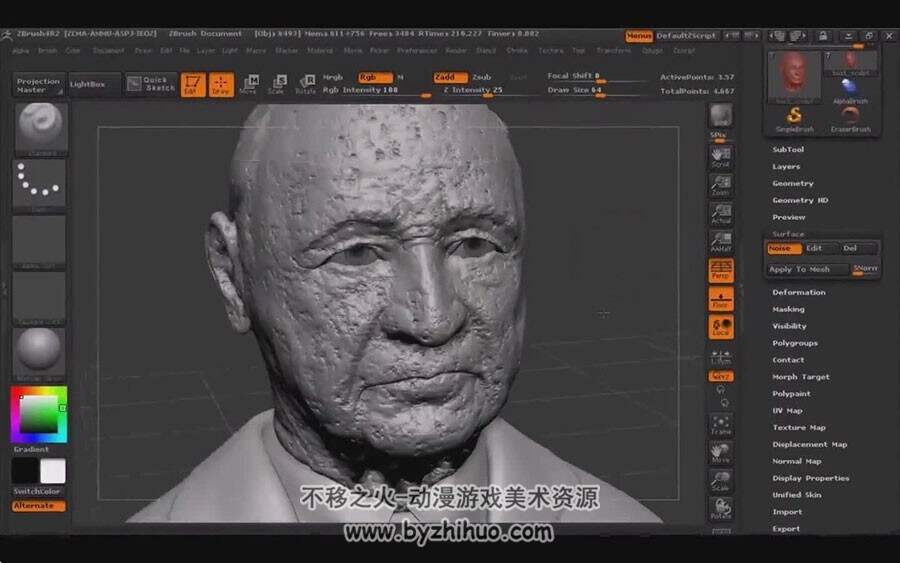Viewport: 900px width, 563px height.
Task: Expand the Deformation section
Action: click(798, 292)
